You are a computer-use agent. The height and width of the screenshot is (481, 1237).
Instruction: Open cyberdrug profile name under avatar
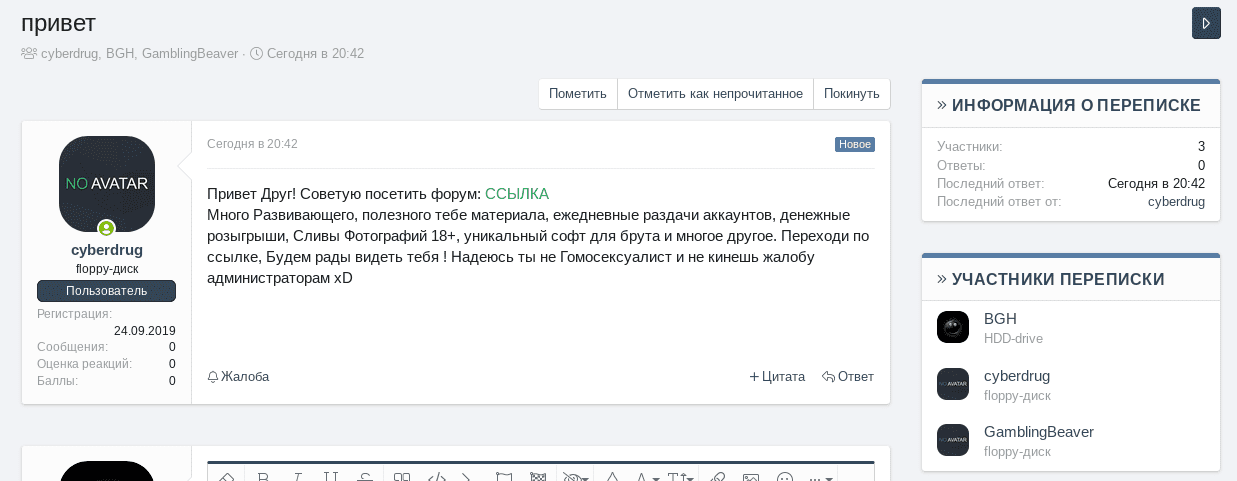(x=107, y=250)
